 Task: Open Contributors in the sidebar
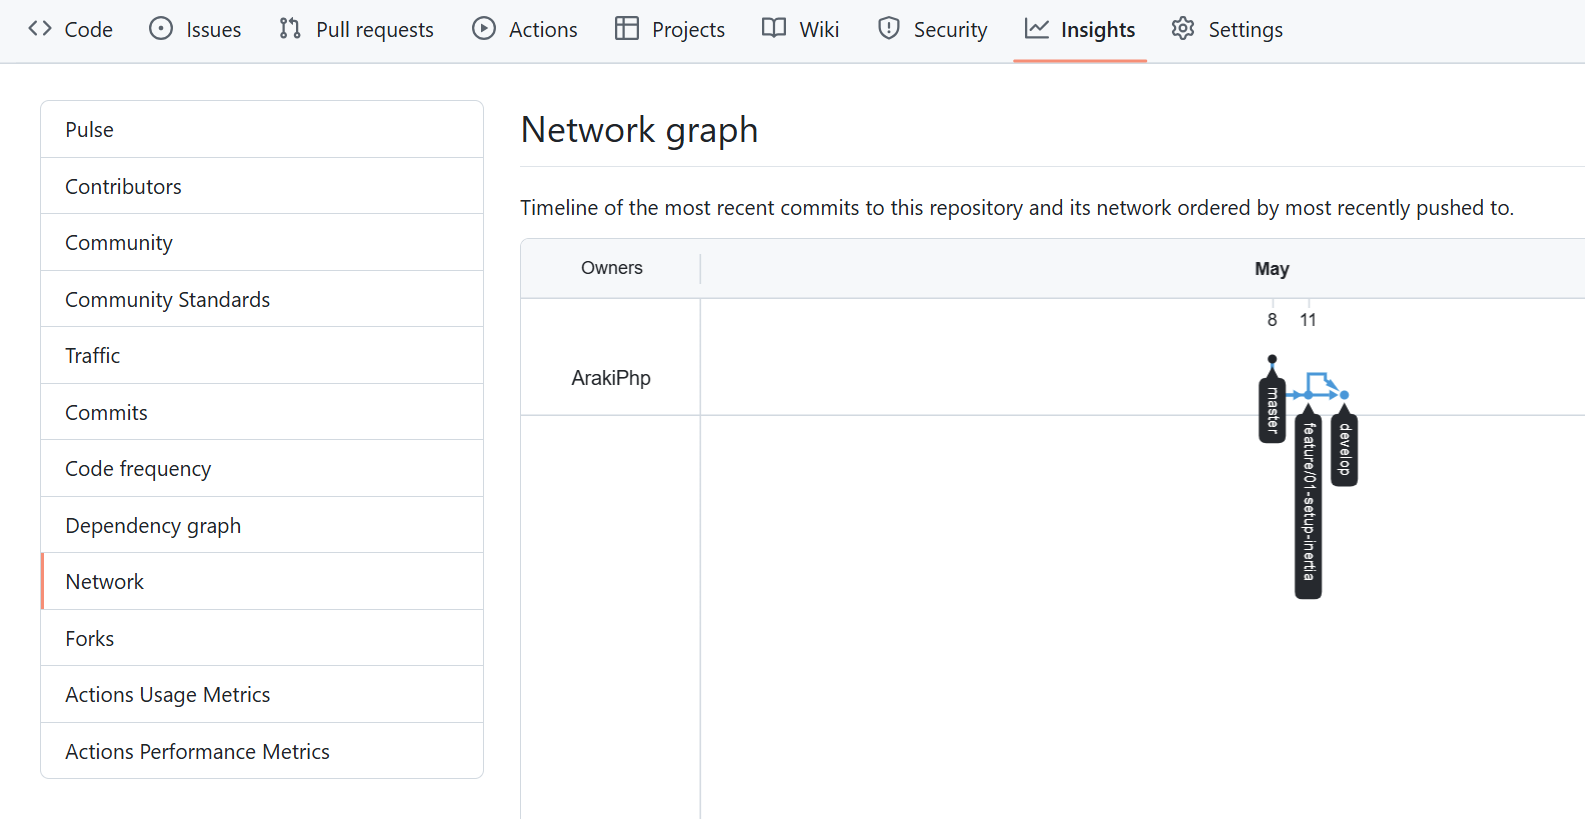[x=262, y=186]
